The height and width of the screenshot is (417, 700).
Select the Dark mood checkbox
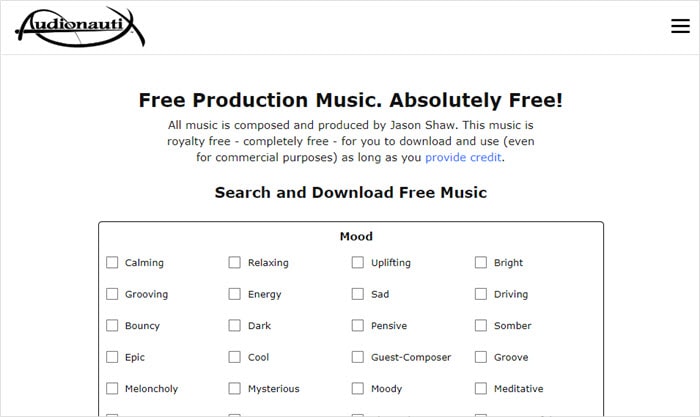tap(235, 326)
